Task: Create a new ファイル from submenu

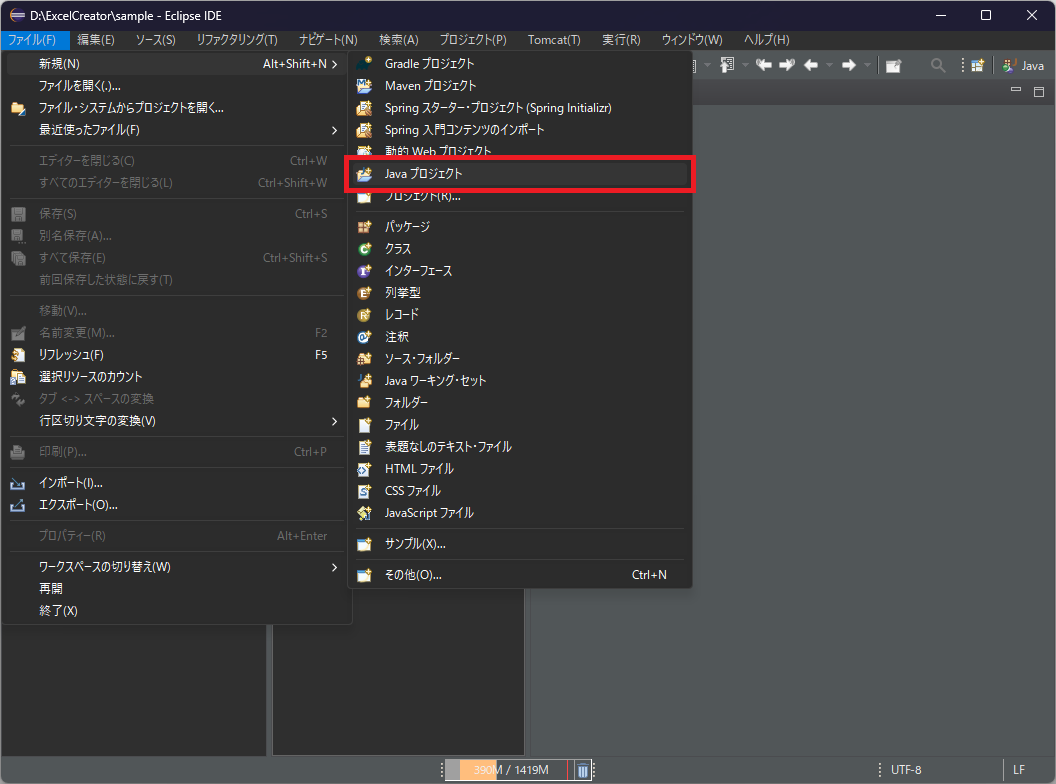Action: [519, 425]
